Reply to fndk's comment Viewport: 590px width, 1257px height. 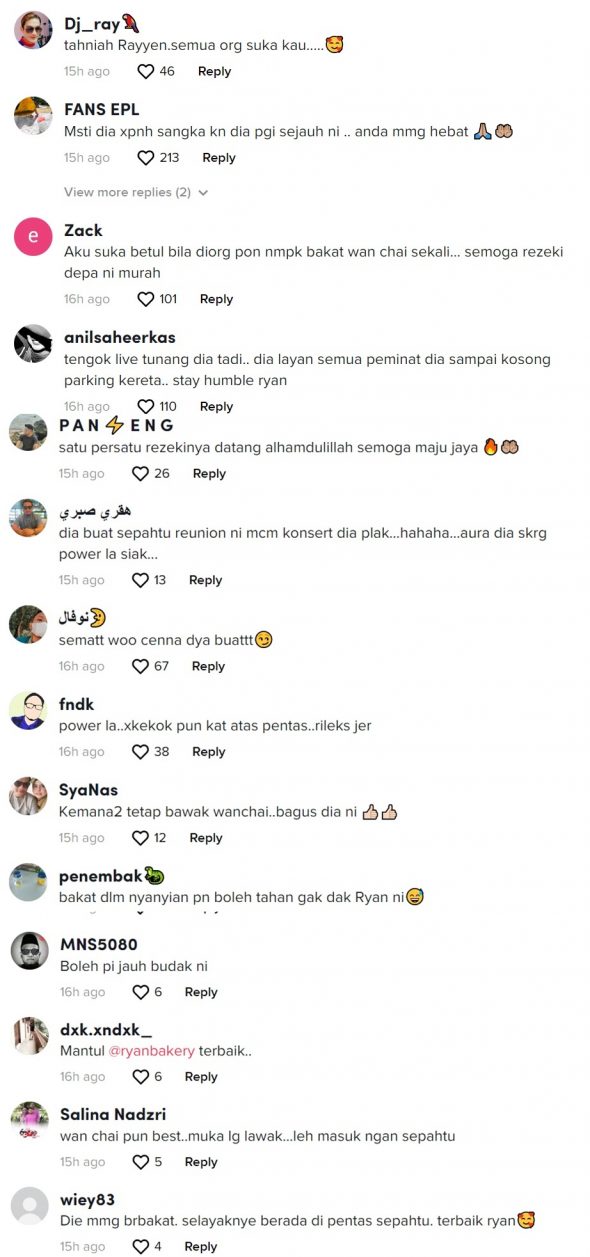tap(209, 752)
